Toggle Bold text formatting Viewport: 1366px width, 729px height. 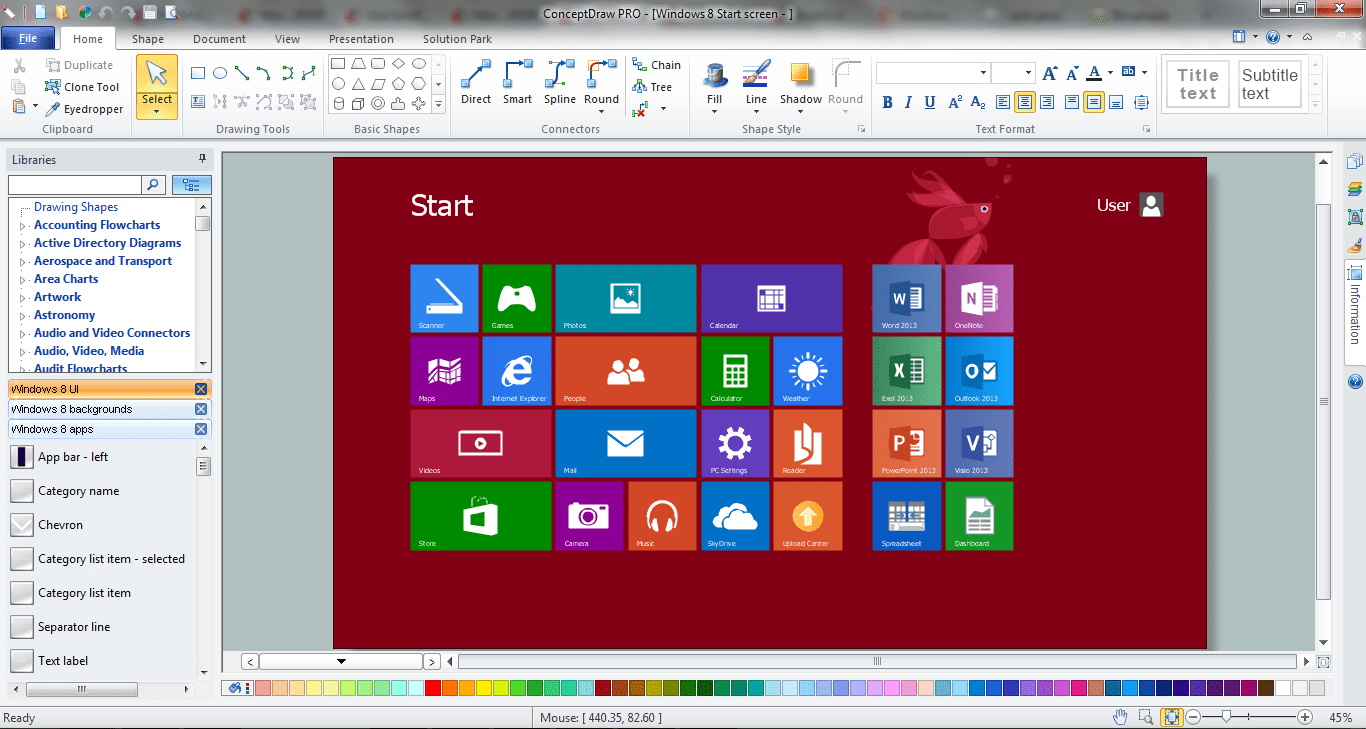(887, 102)
